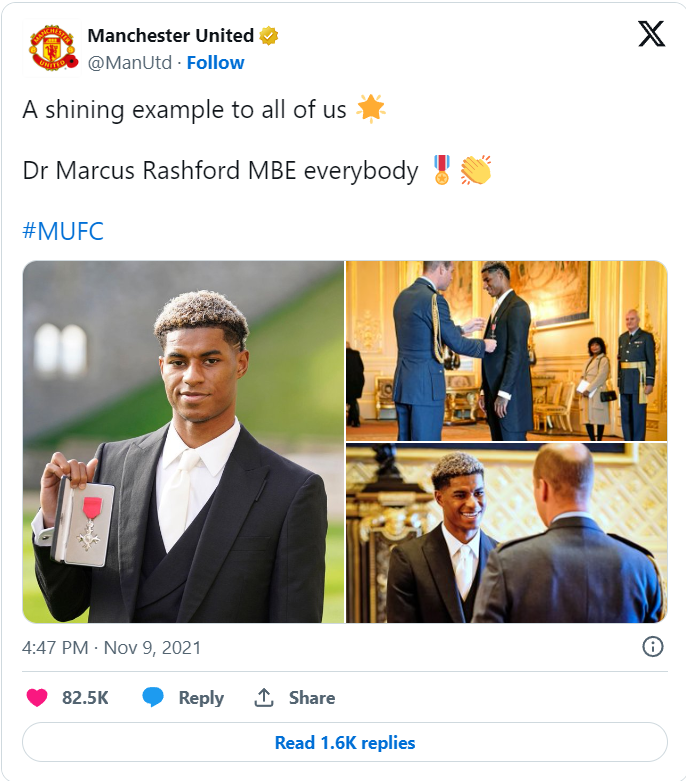
Task: Open the #MUFC hashtag
Action: [63, 232]
